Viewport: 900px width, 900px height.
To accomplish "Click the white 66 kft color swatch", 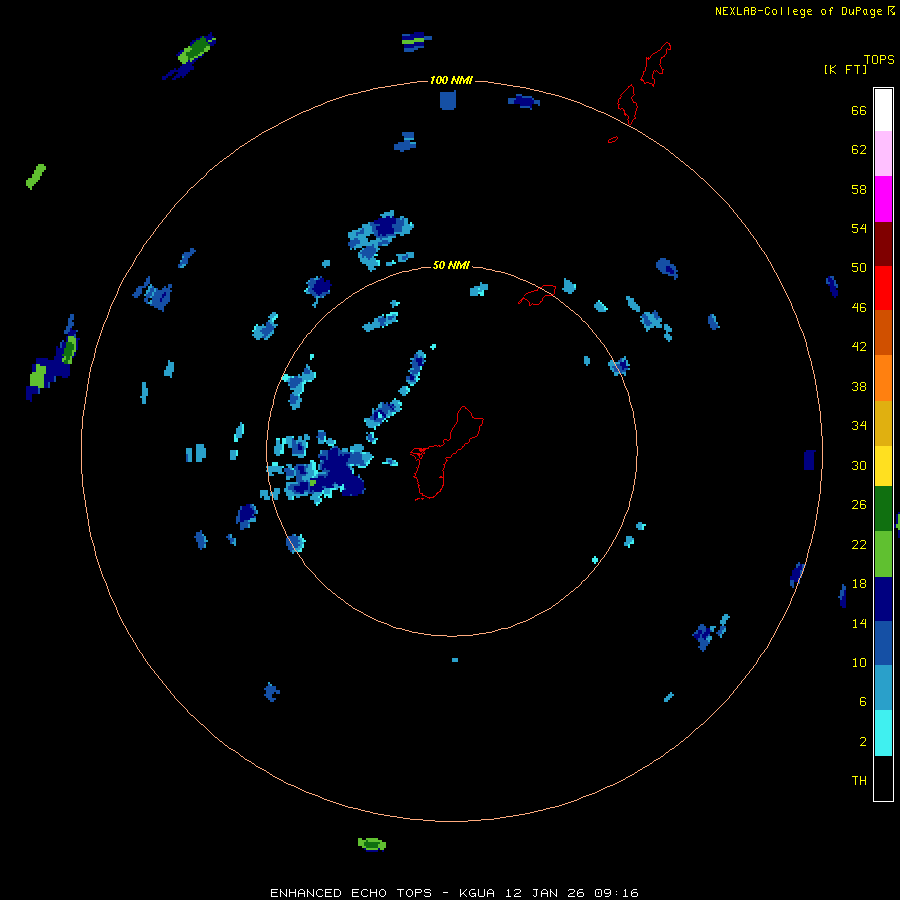I will [883, 110].
